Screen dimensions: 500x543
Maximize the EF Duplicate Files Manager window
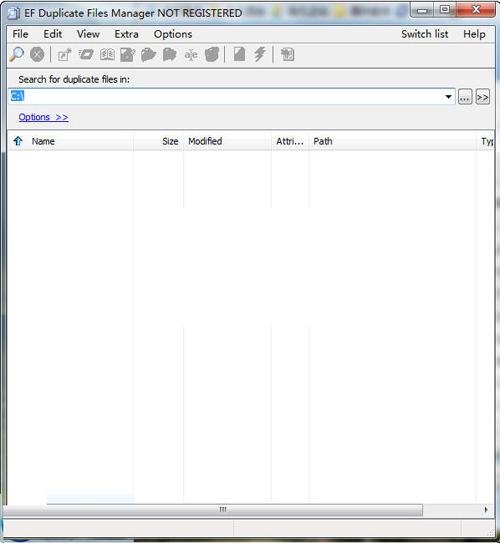(445, 10)
